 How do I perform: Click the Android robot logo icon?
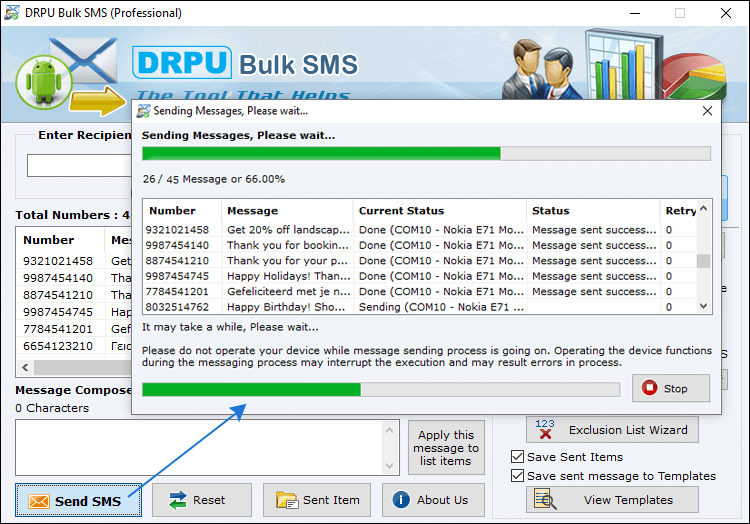pyautogui.click(x=44, y=82)
